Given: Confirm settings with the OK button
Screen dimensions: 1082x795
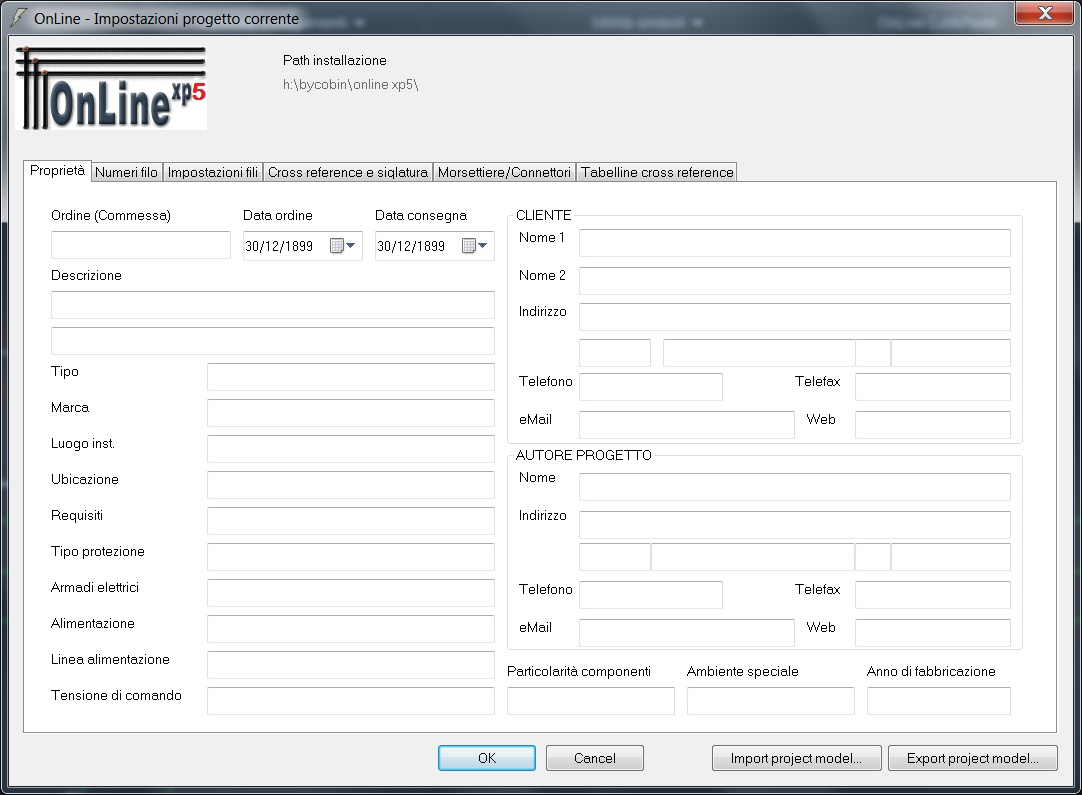Looking at the screenshot, I should (486, 758).
